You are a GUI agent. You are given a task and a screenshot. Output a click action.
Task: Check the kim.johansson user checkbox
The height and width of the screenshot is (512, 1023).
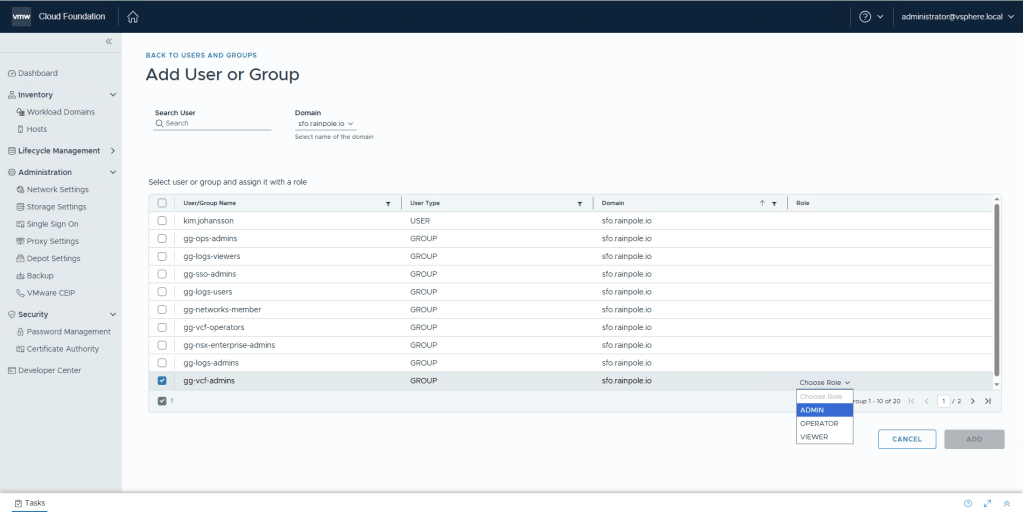162,220
